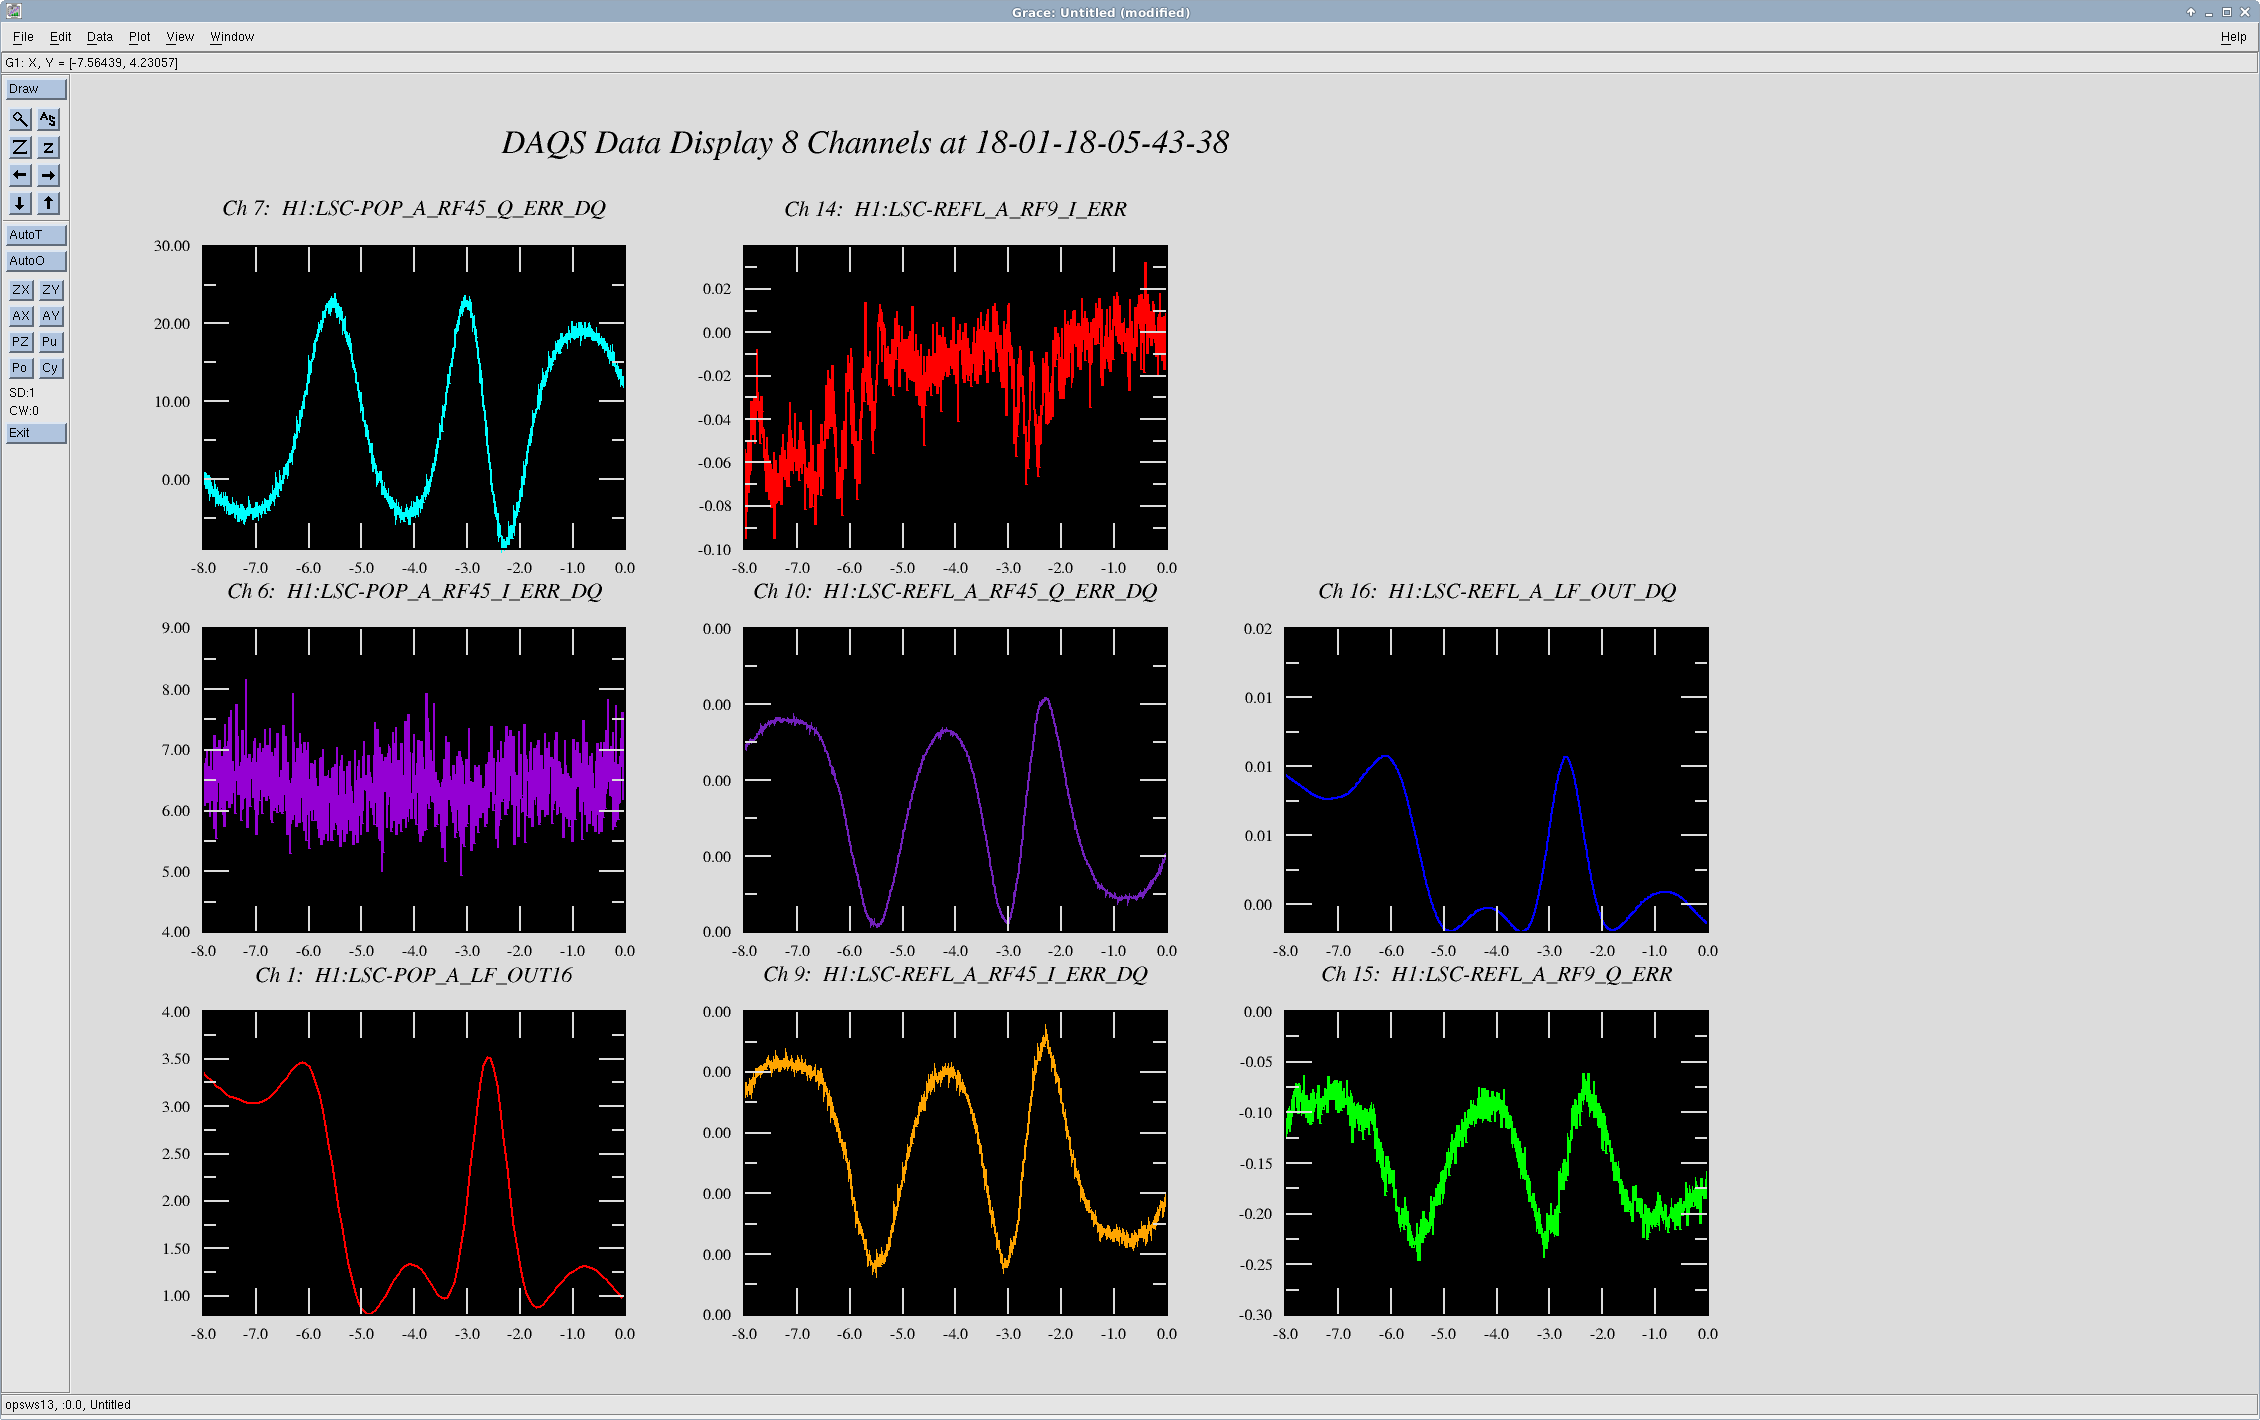This screenshot has height=1420, width=2260.
Task: Select the Ch 1 POP_A_LF_OUT16 red graph
Action: (414, 1163)
